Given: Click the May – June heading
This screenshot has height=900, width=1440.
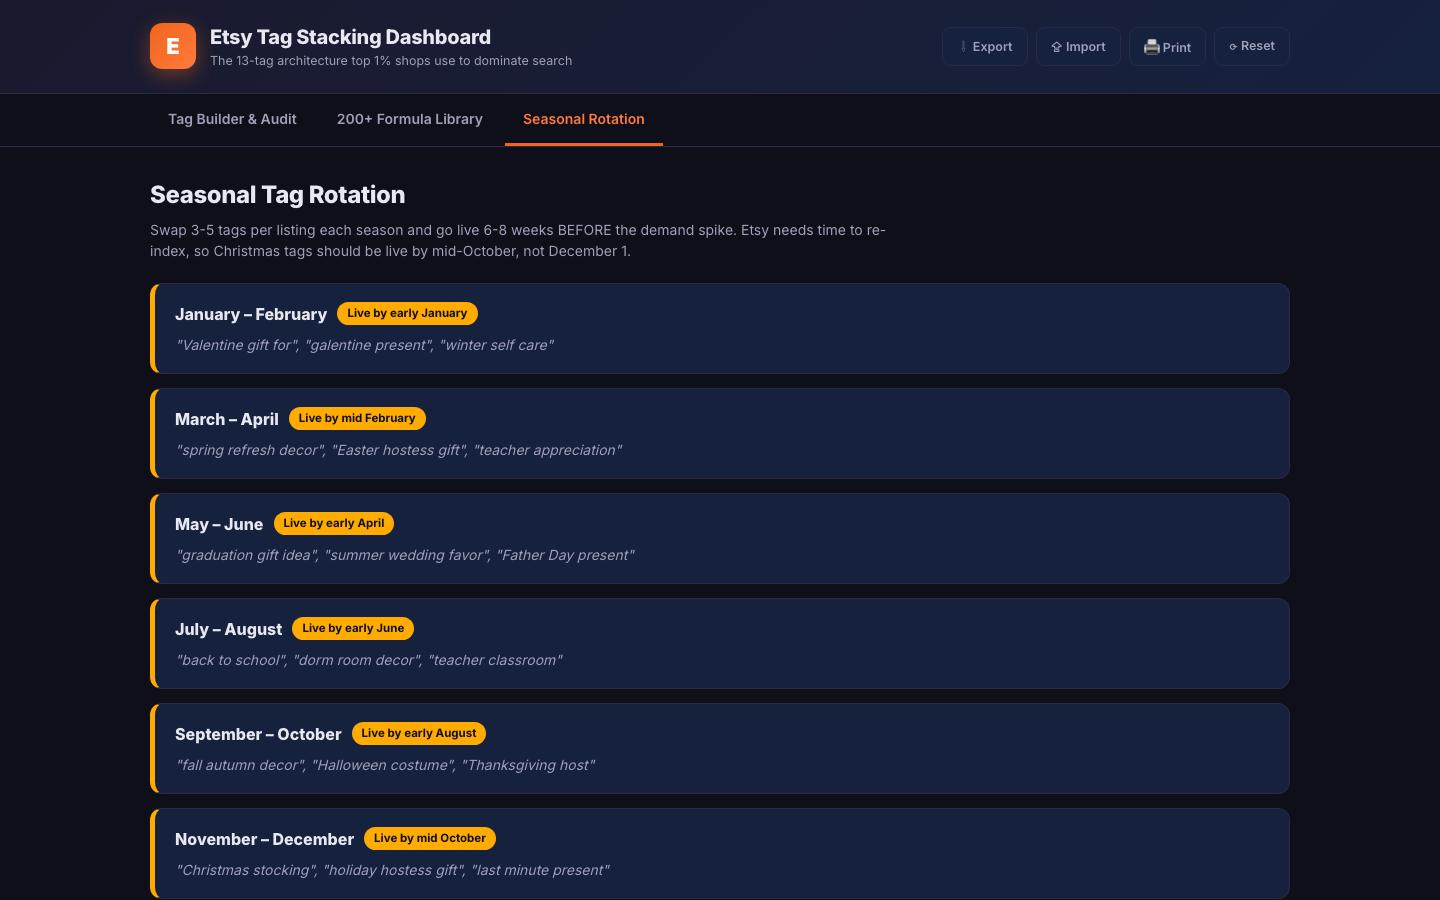Looking at the screenshot, I should [219, 524].
